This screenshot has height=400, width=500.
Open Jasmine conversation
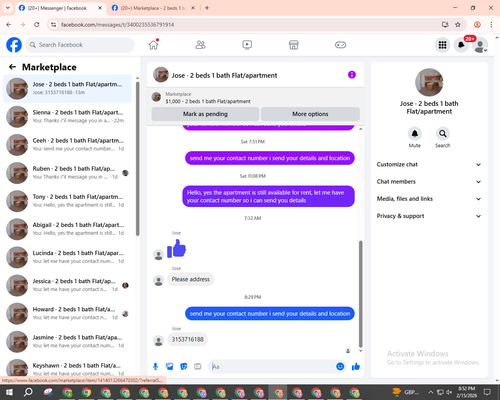(67, 341)
